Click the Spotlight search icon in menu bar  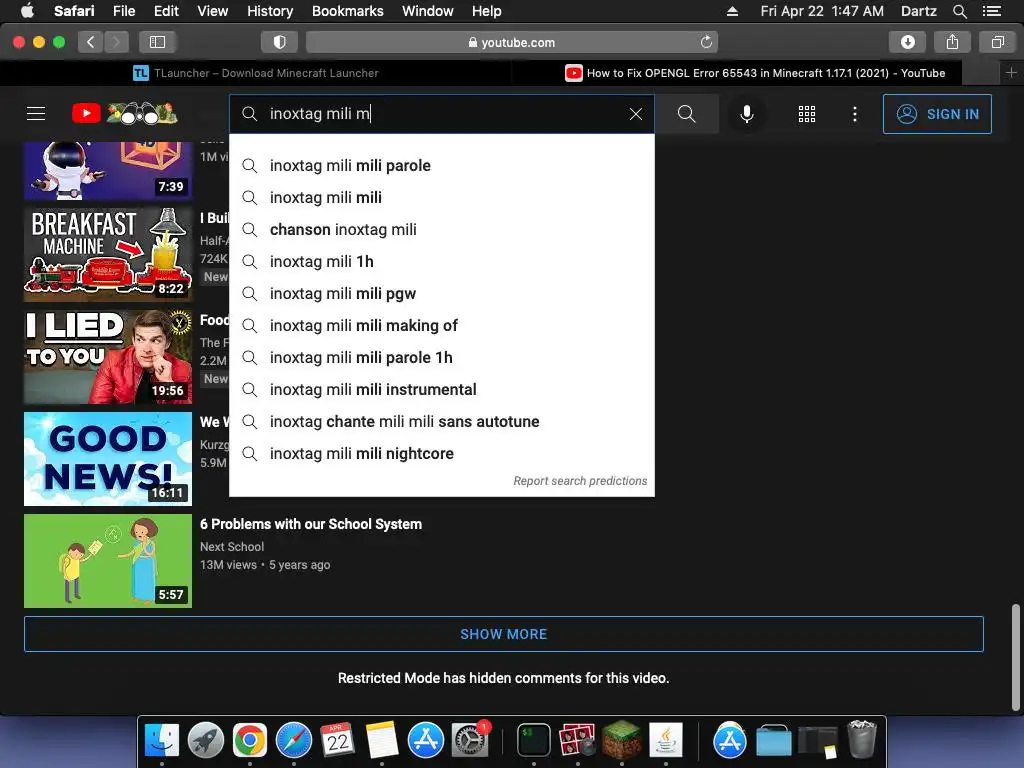(959, 11)
